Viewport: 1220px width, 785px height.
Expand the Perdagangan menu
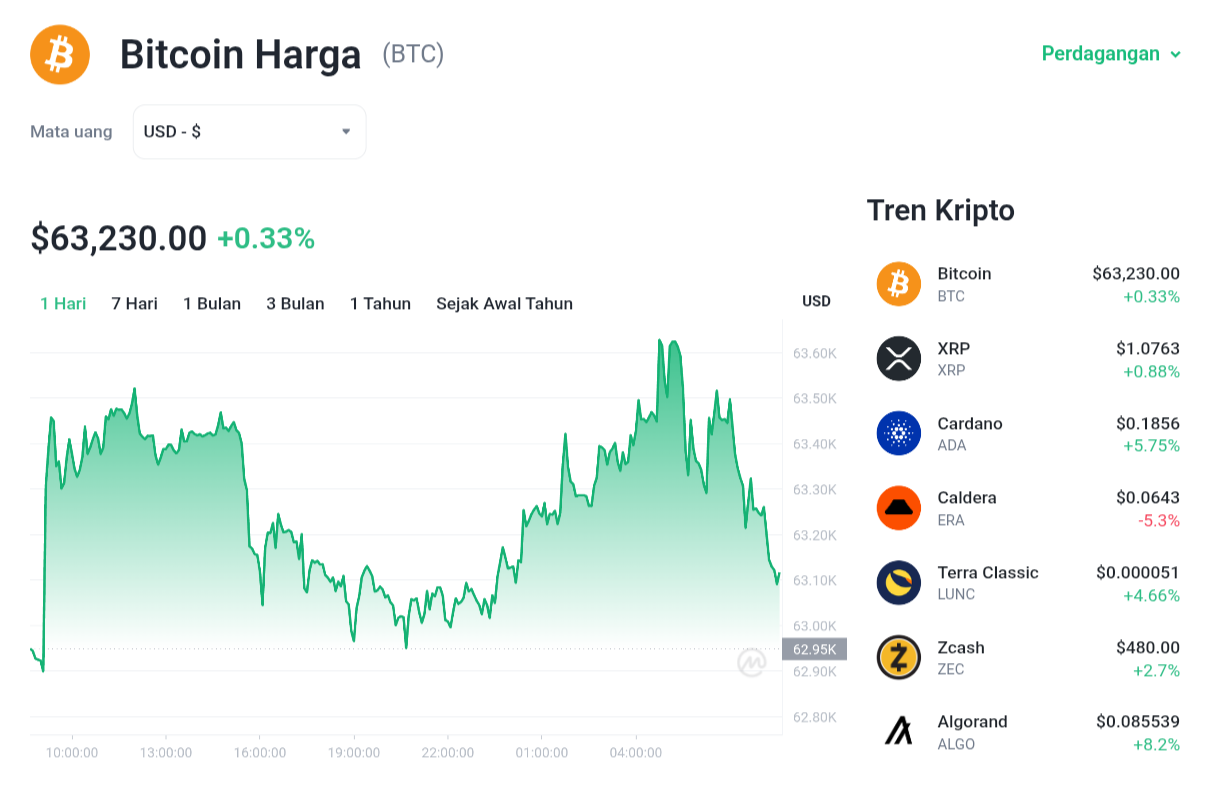pos(1111,54)
